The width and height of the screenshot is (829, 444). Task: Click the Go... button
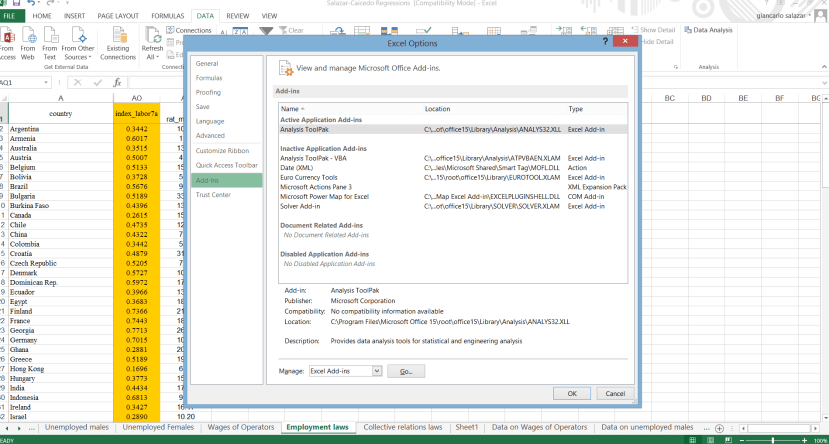point(406,372)
